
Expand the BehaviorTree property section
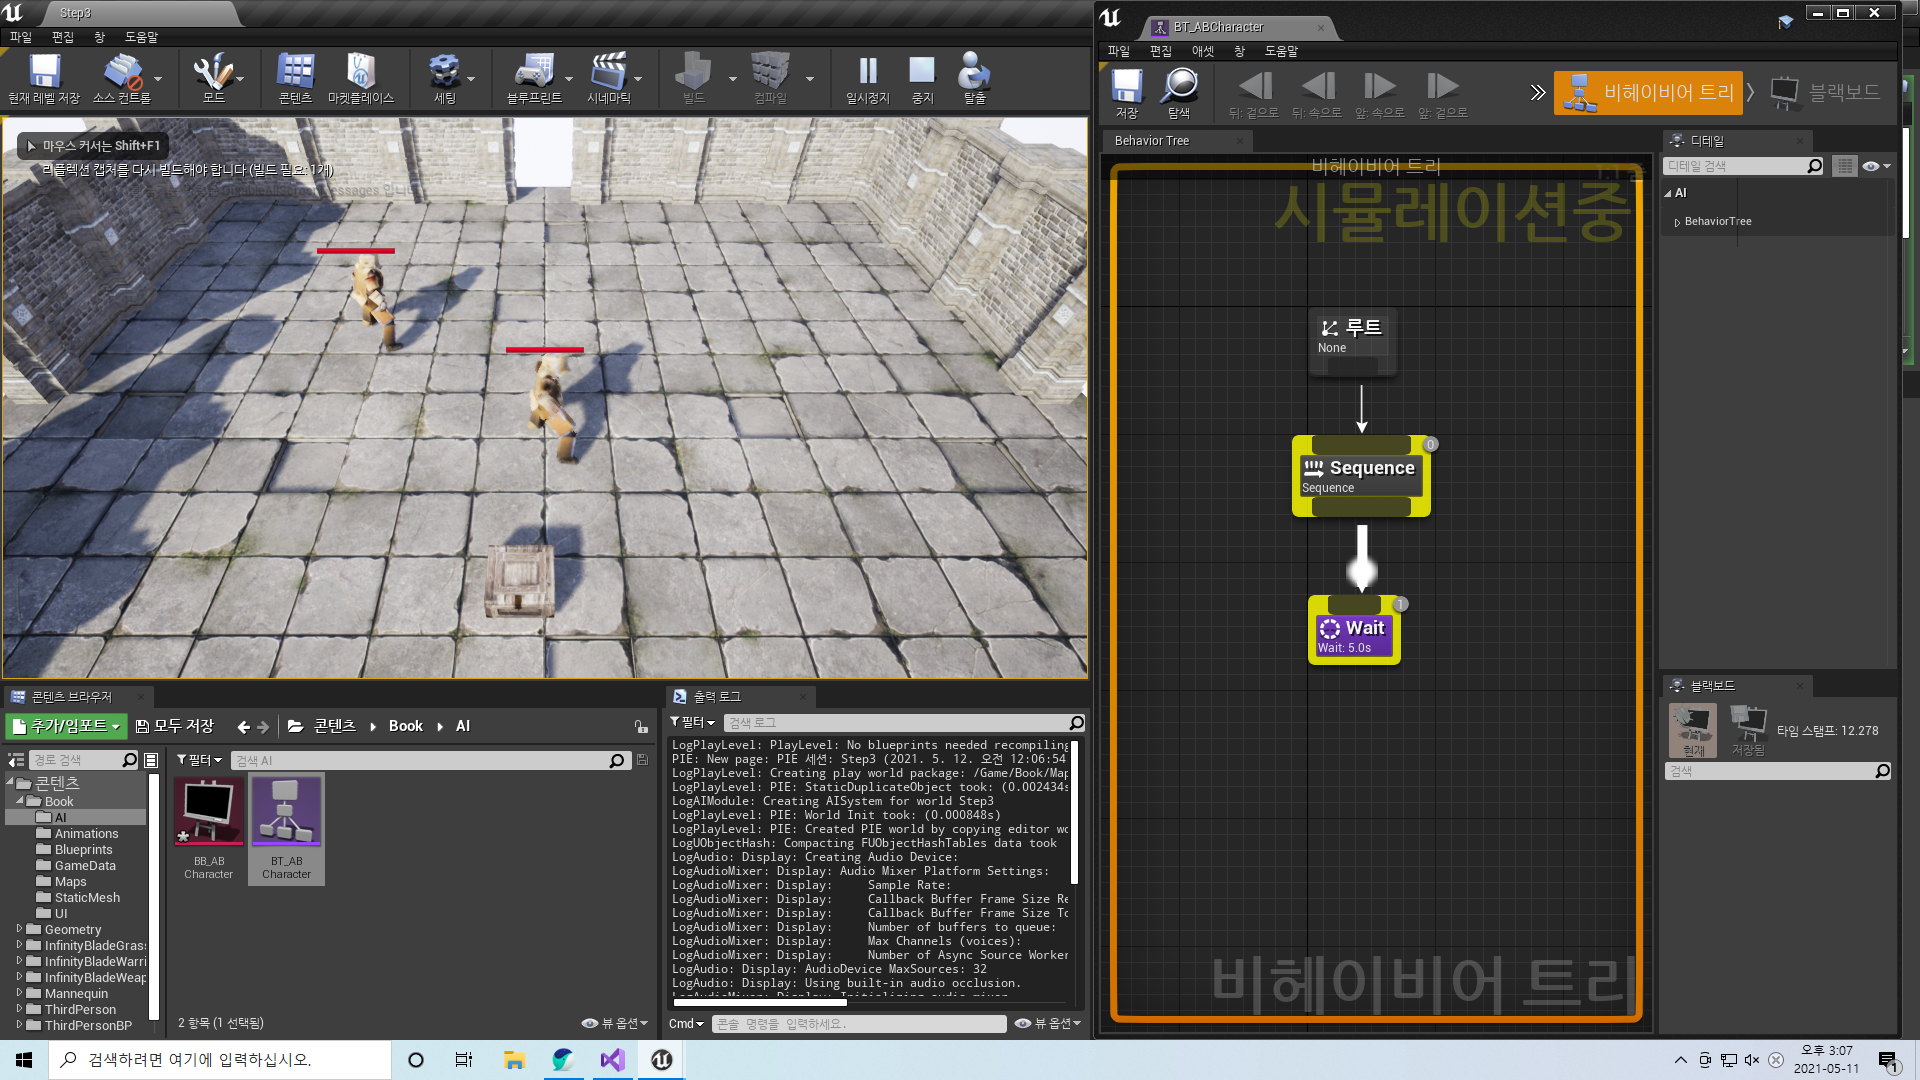(x=1677, y=222)
